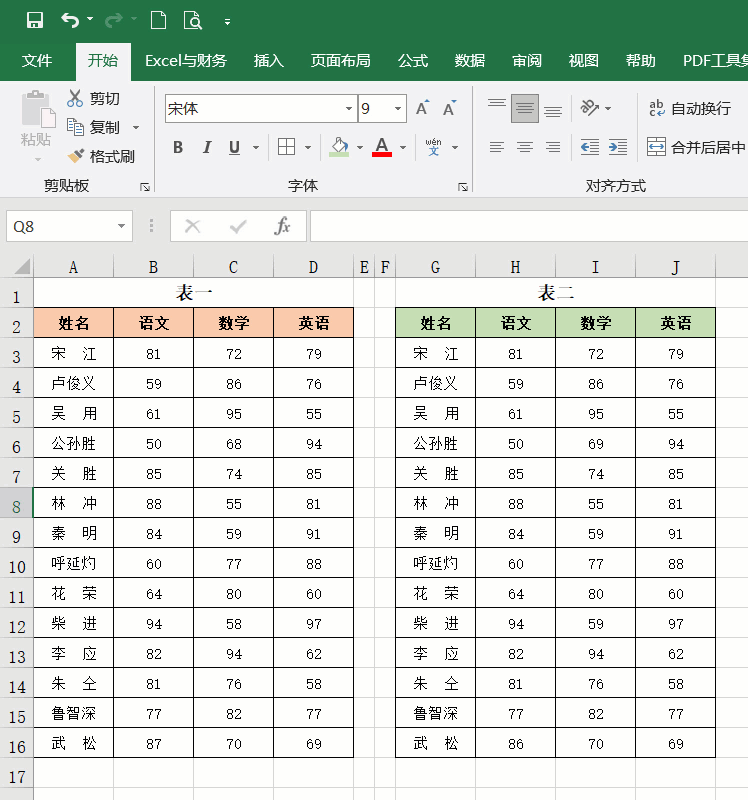The height and width of the screenshot is (800, 748).
Task: Select Align Right icon
Action: click(553, 147)
